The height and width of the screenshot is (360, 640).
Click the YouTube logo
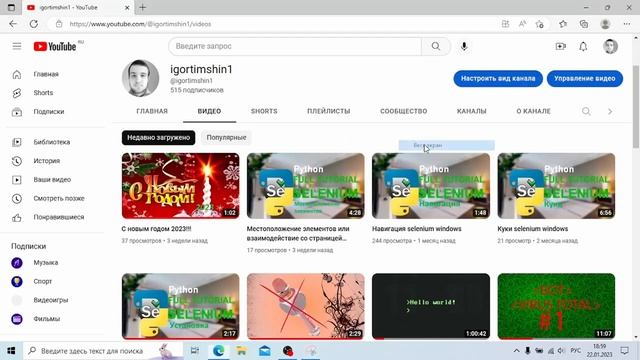coord(55,47)
